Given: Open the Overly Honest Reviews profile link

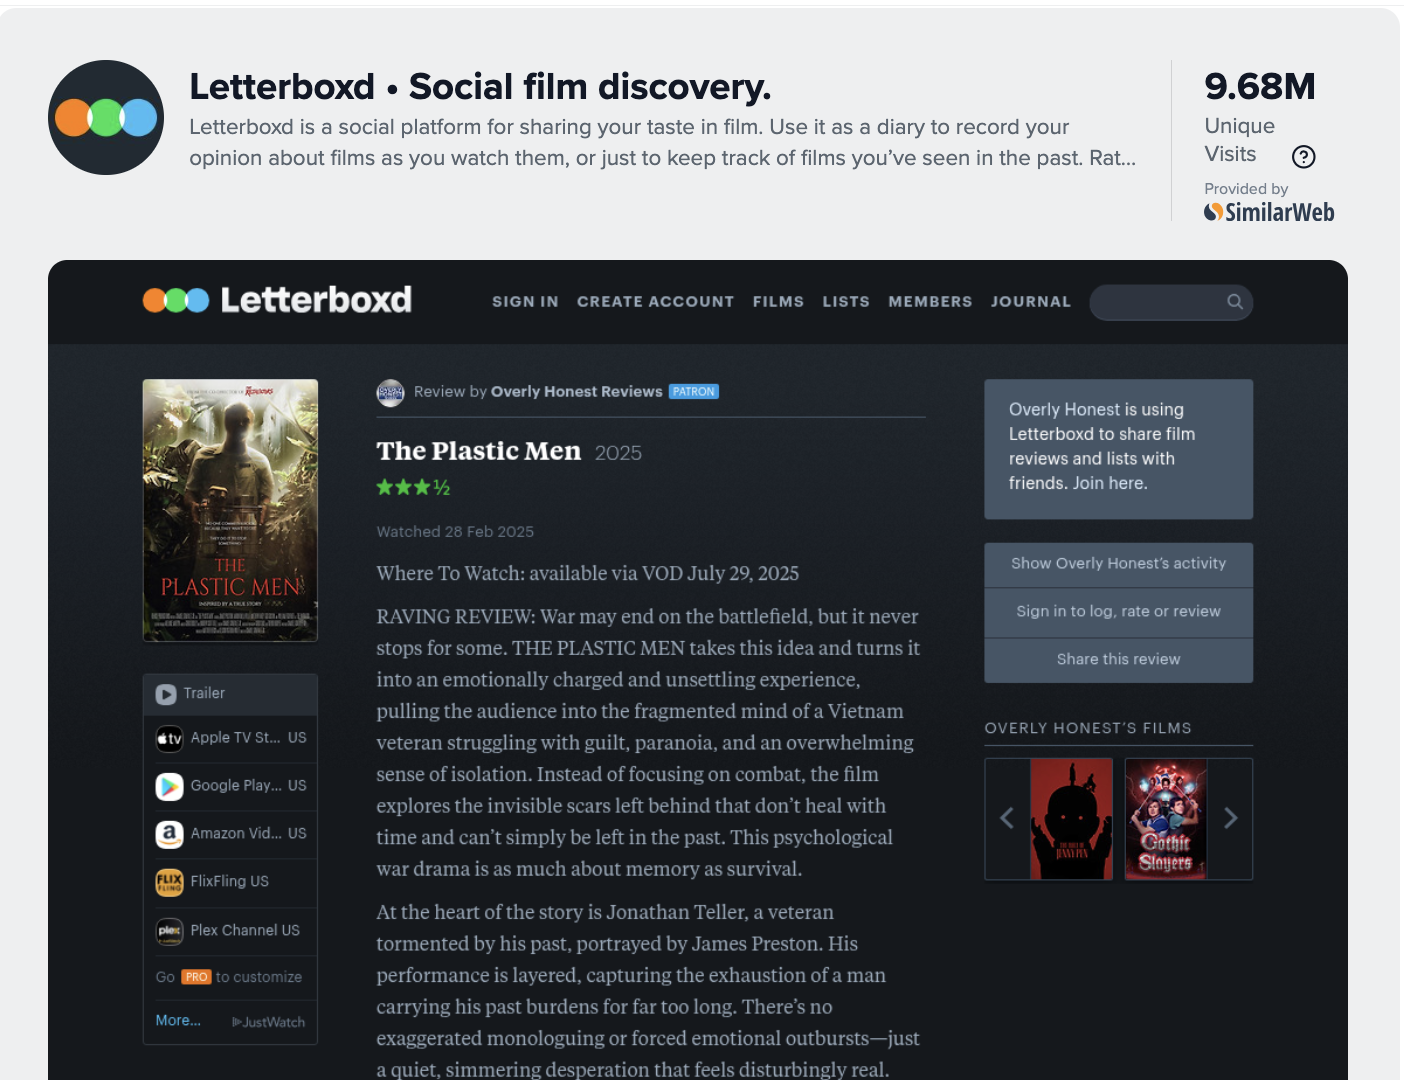Looking at the screenshot, I should (x=577, y=392).
